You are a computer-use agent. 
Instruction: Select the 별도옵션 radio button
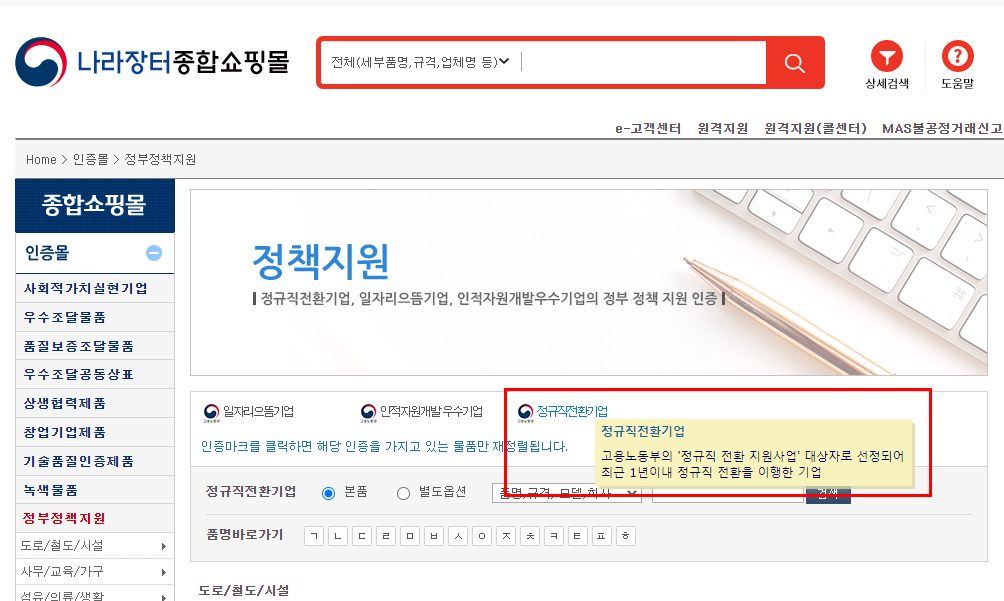pyautogui.click(x=403, y=493)
